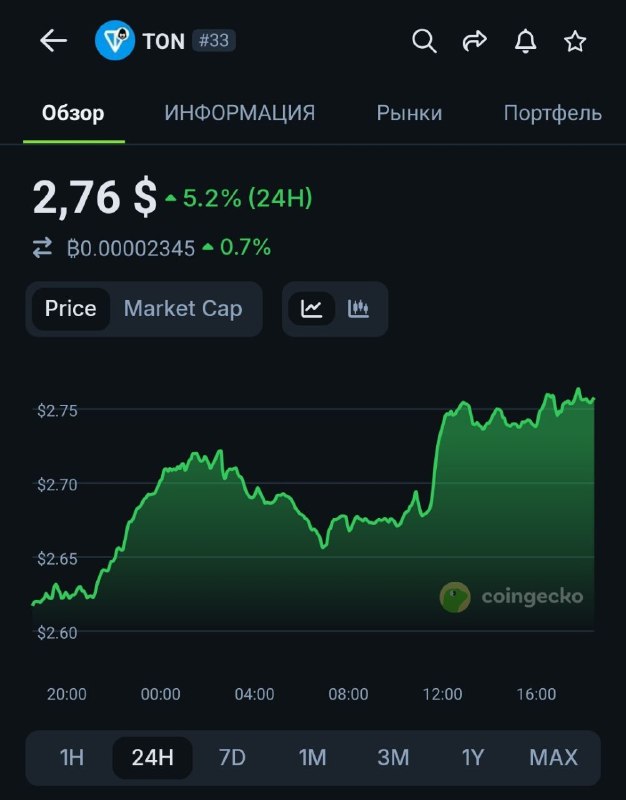Screen dimensions: 626x800
Task: Tap the #33 rank badge
Action: coord(215,41)
